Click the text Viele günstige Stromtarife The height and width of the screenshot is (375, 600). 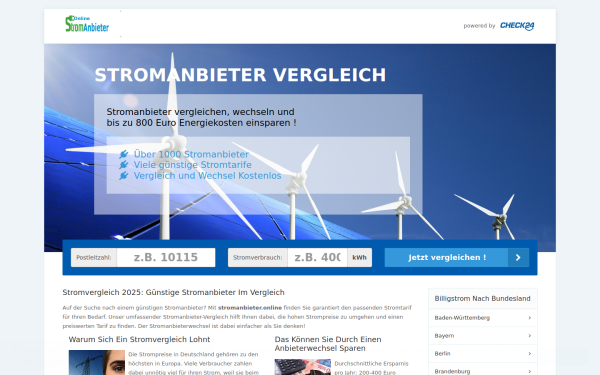pyautogui.click(x=192, y=165)
